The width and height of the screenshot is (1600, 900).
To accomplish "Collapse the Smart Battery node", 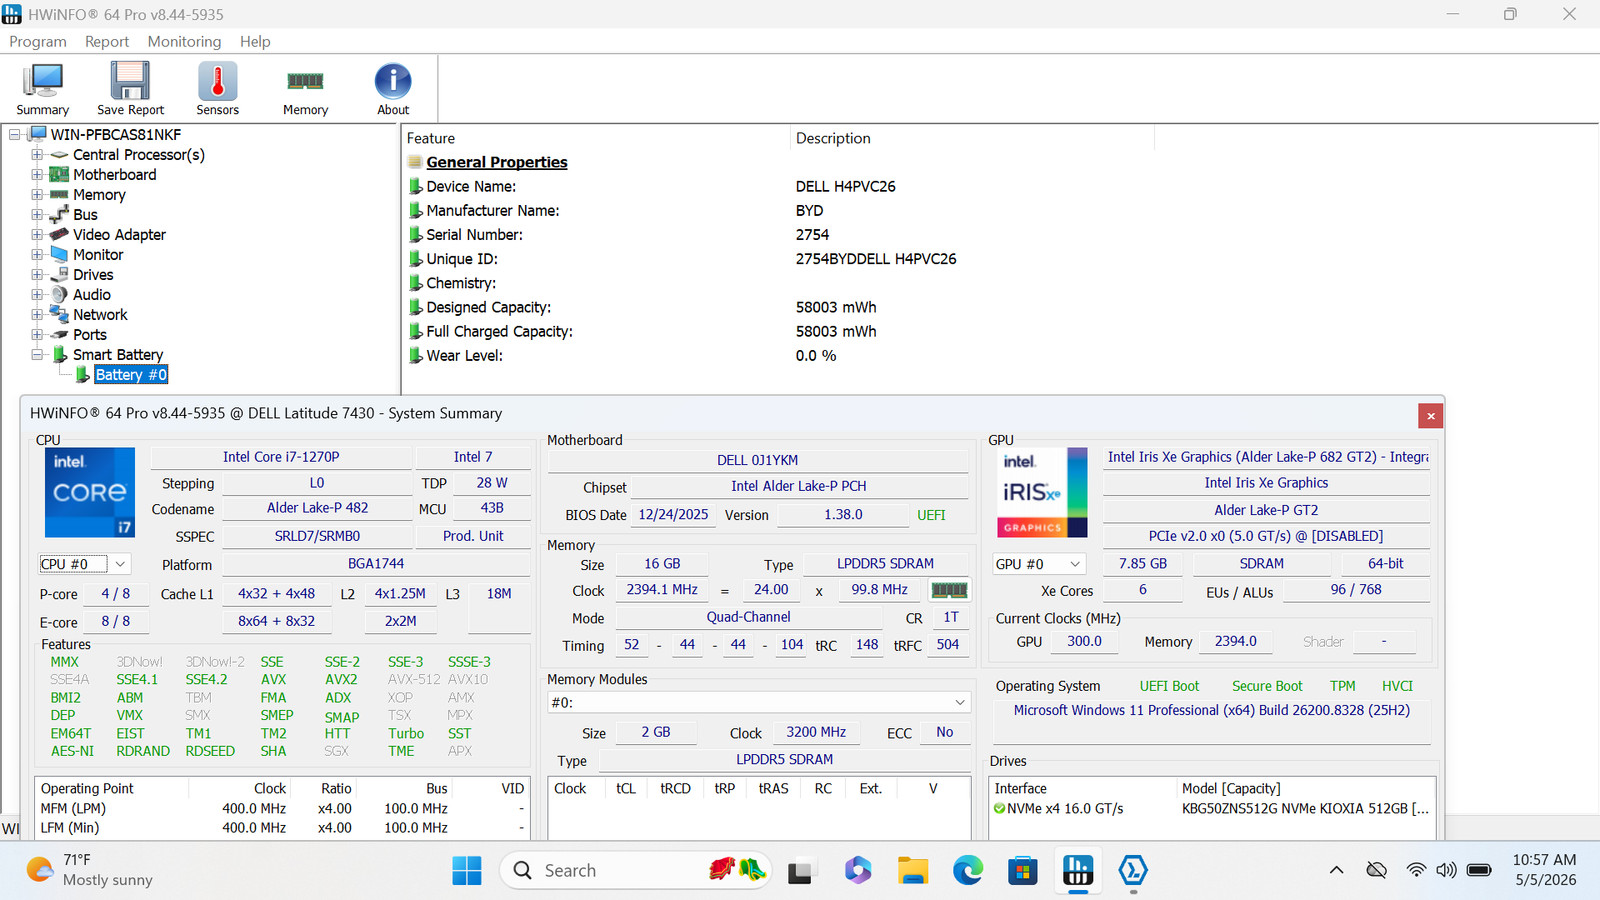I will coord(37,355).
